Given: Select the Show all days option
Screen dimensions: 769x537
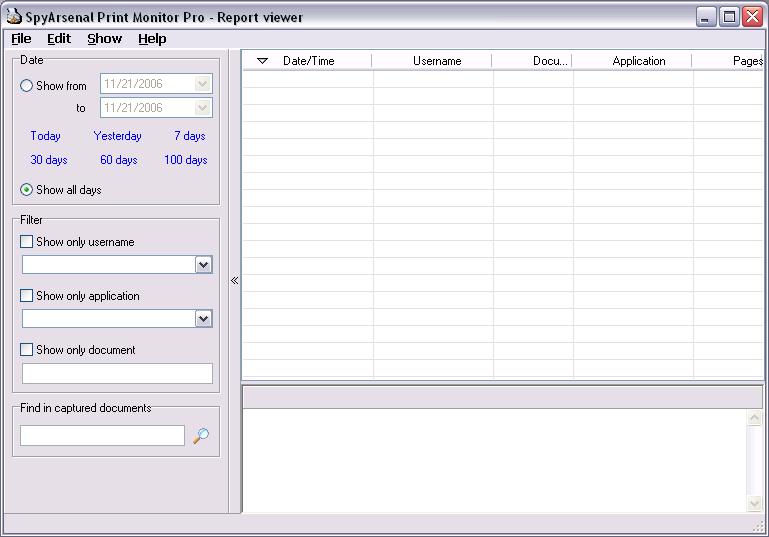Looking at the screenshot, I should coord(26,190).
